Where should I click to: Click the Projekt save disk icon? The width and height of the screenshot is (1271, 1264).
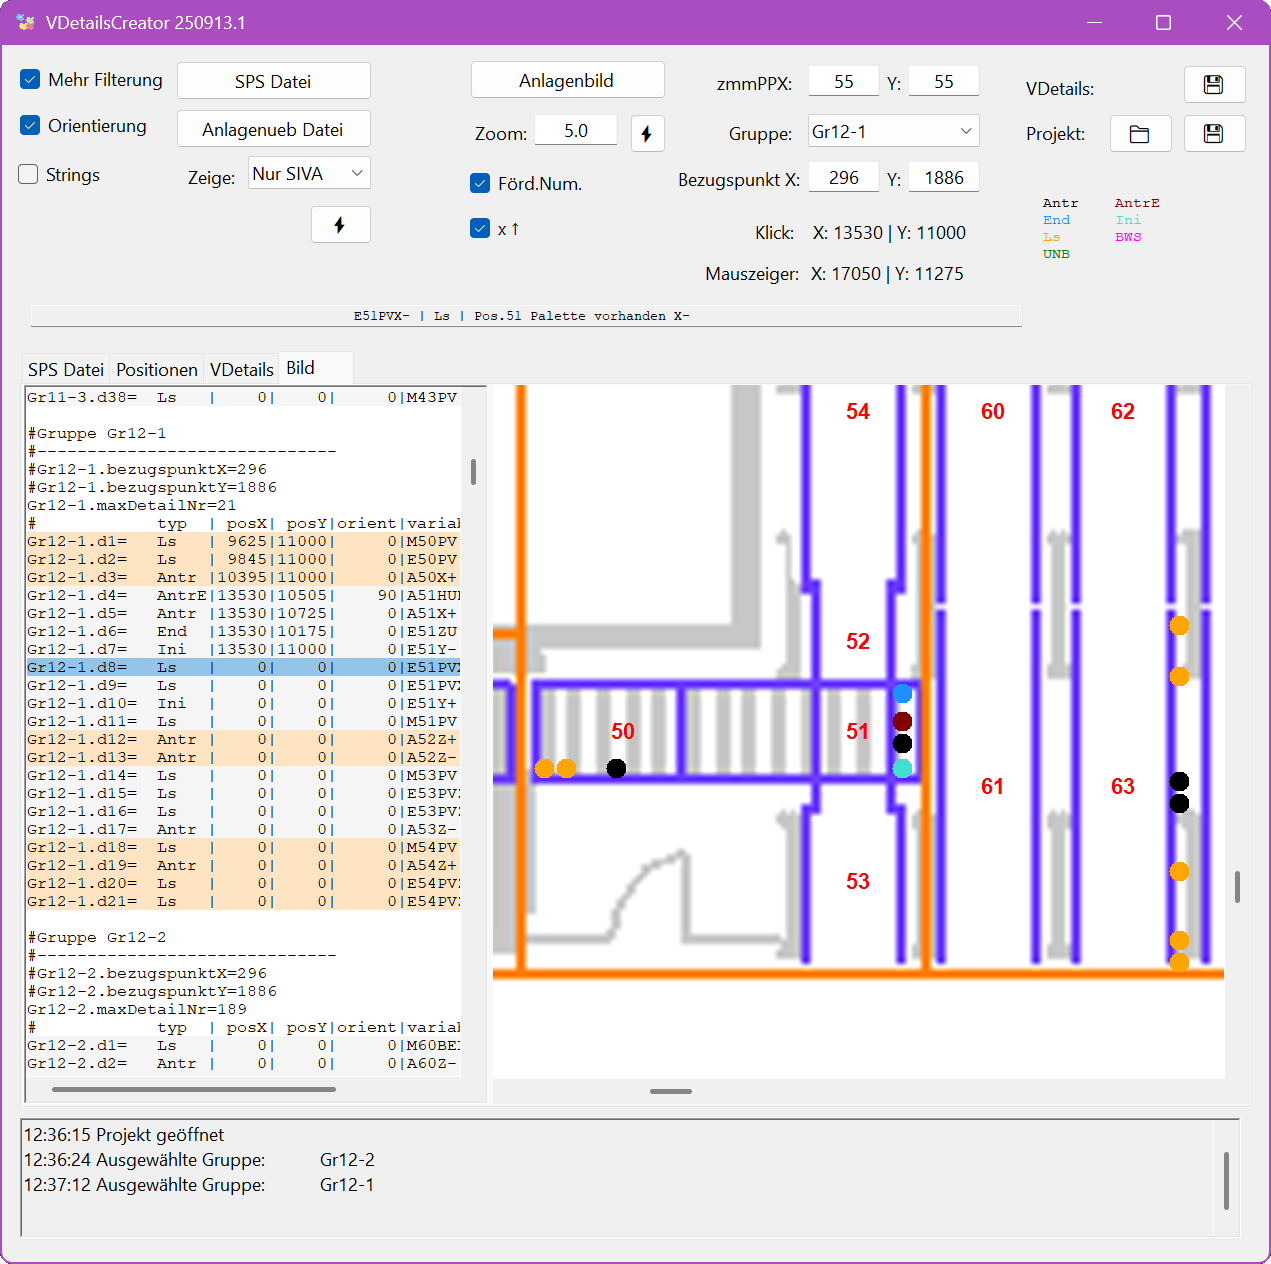coord(1214,134)
